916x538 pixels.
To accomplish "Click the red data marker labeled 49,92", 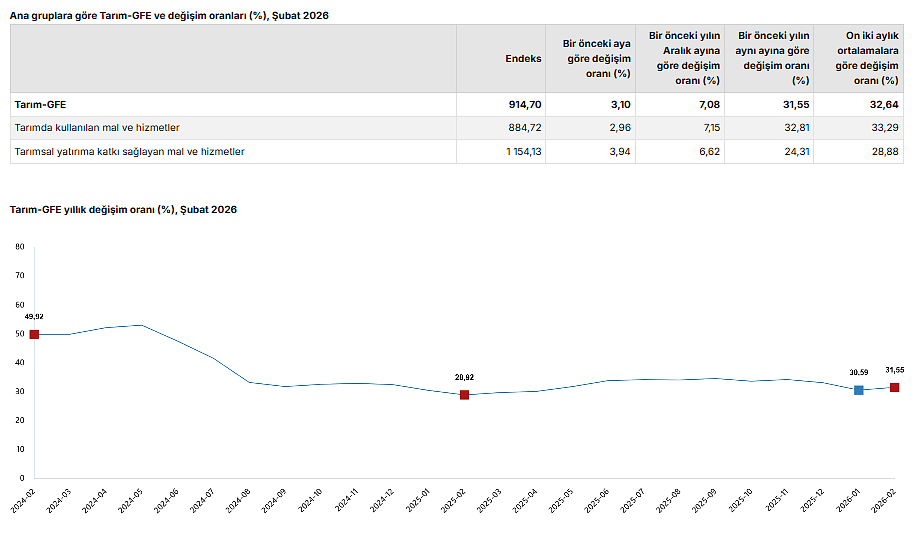I will (x=34, y=334).
